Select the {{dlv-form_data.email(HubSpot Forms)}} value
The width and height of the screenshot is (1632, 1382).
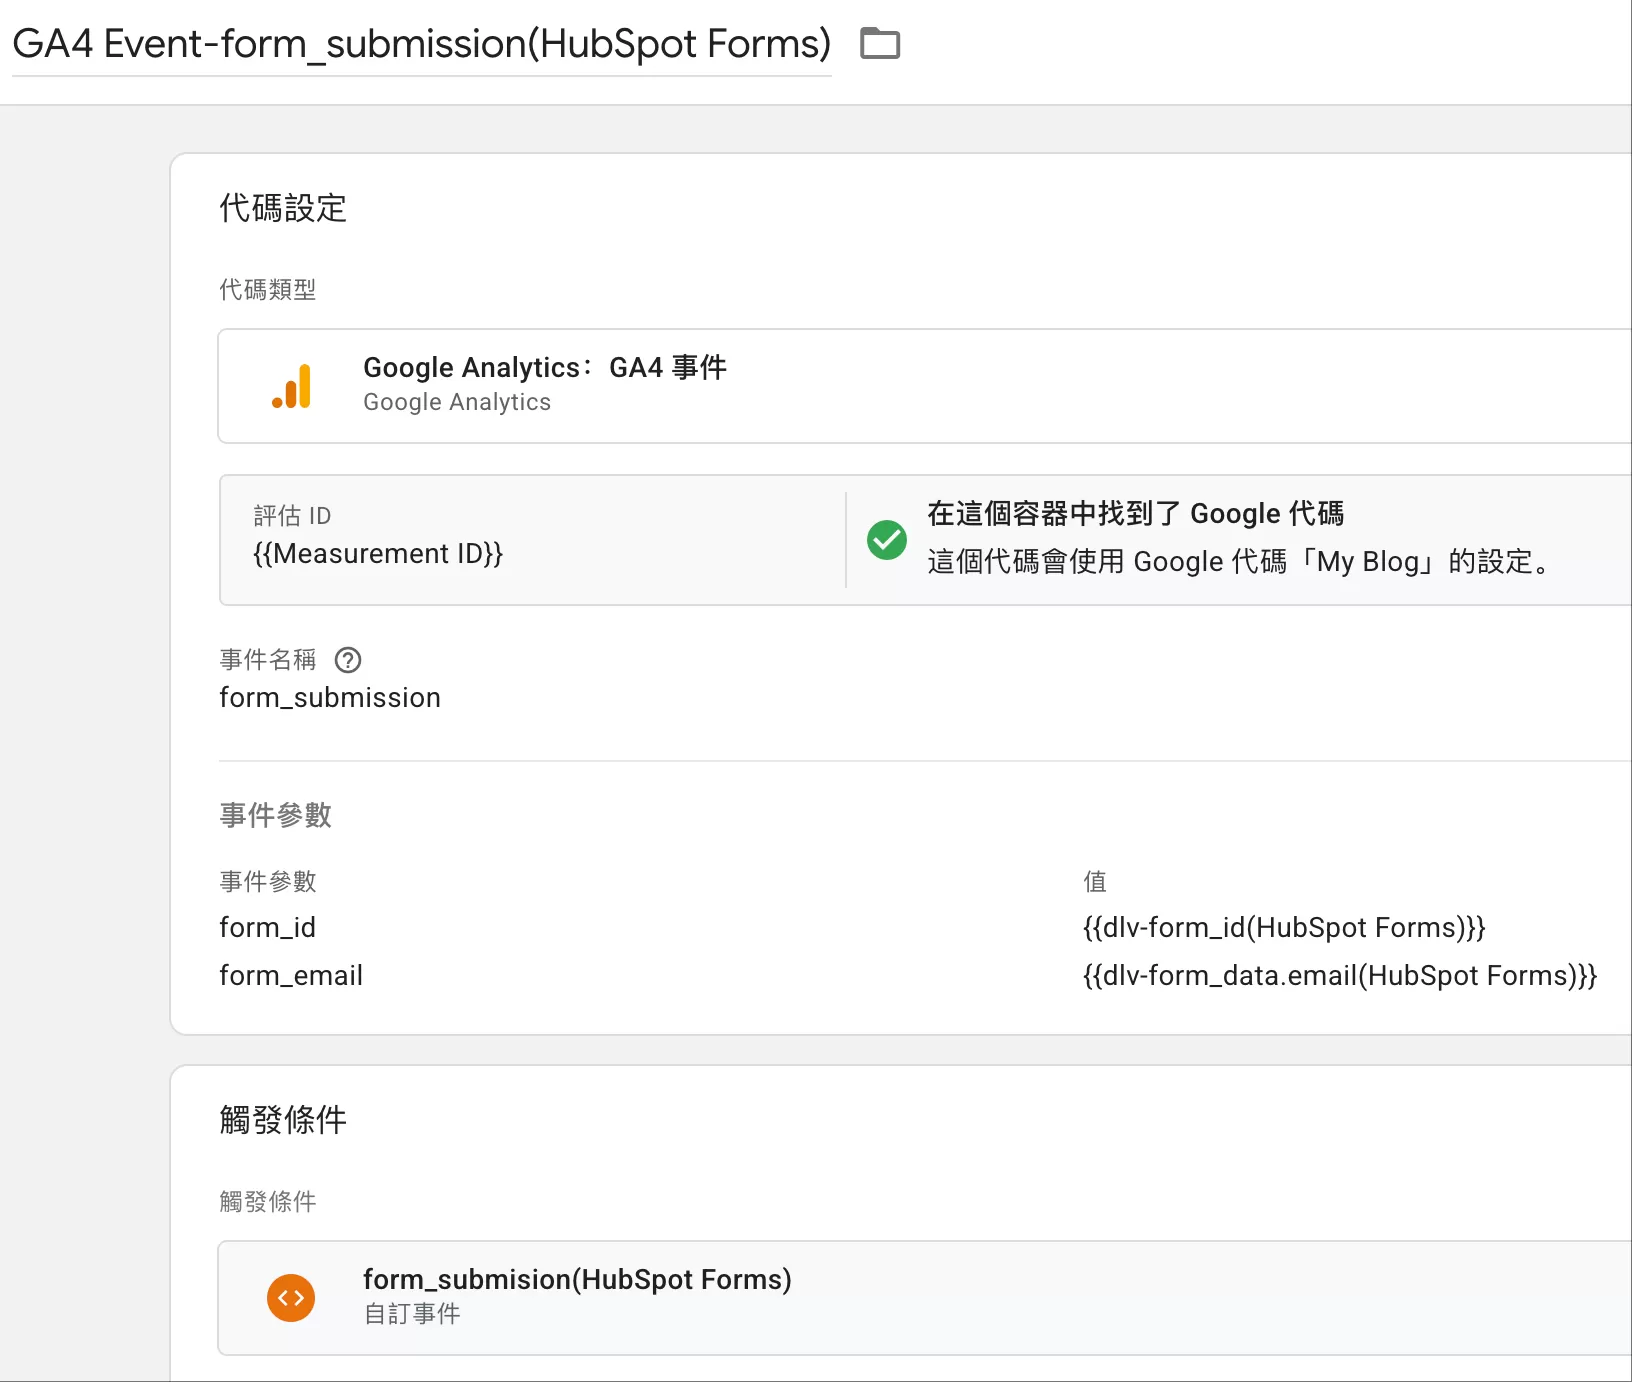[1340, 976]
